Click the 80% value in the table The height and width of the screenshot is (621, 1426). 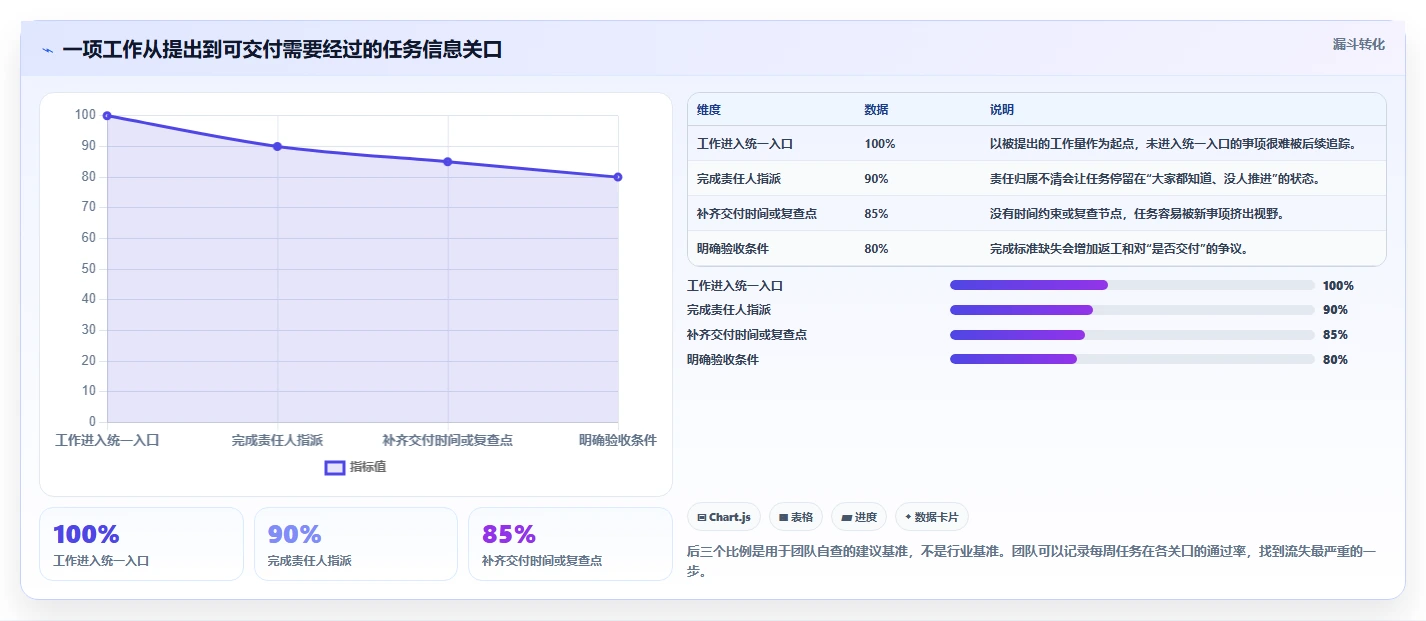(x=876, y=249)
